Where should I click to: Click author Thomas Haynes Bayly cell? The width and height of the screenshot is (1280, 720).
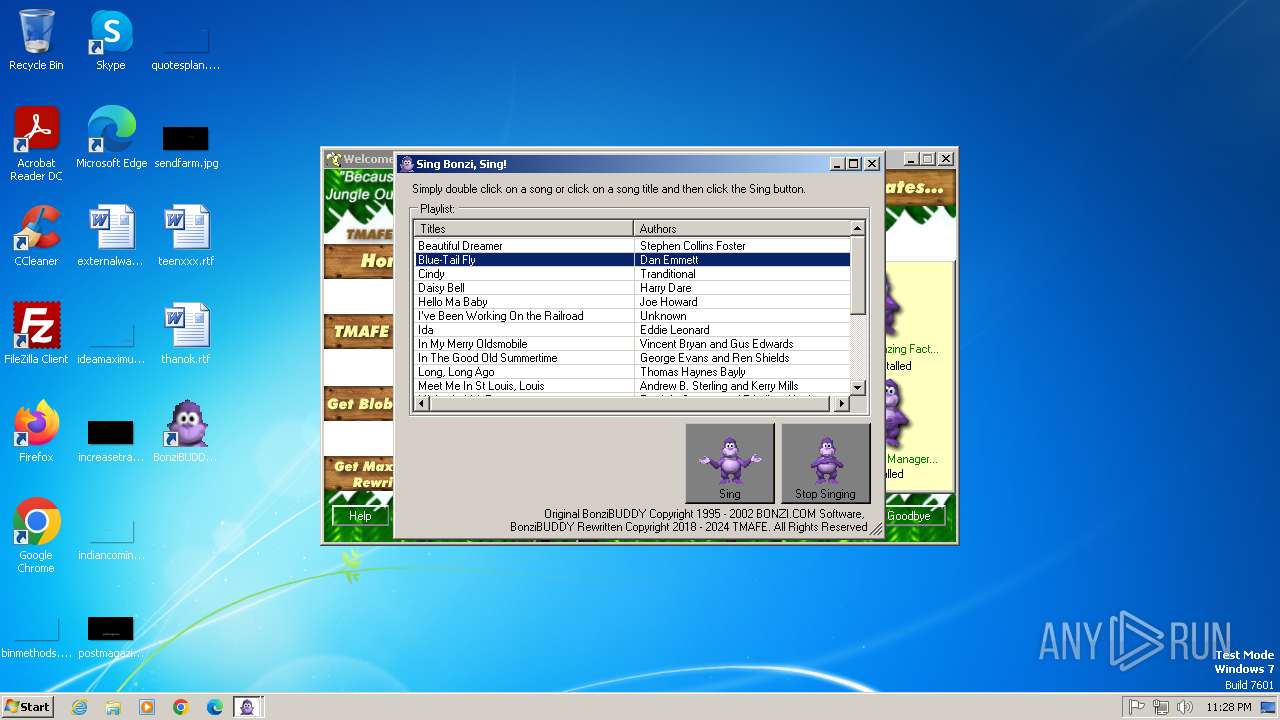pyautogui.click(x=693, y=371)
